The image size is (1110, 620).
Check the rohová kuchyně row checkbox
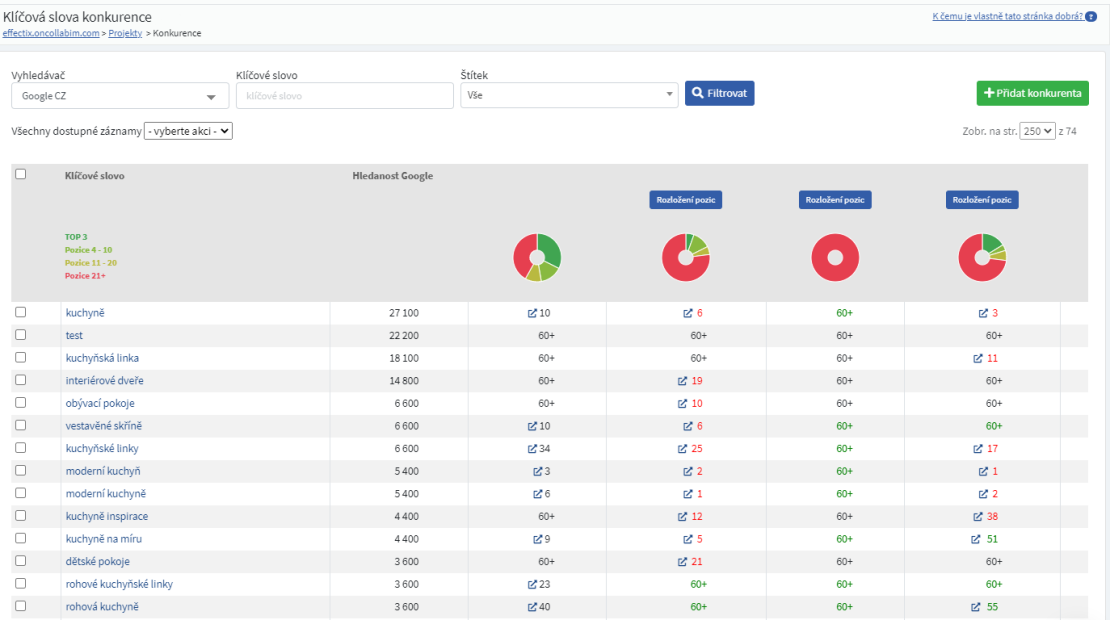click(21, 606)
